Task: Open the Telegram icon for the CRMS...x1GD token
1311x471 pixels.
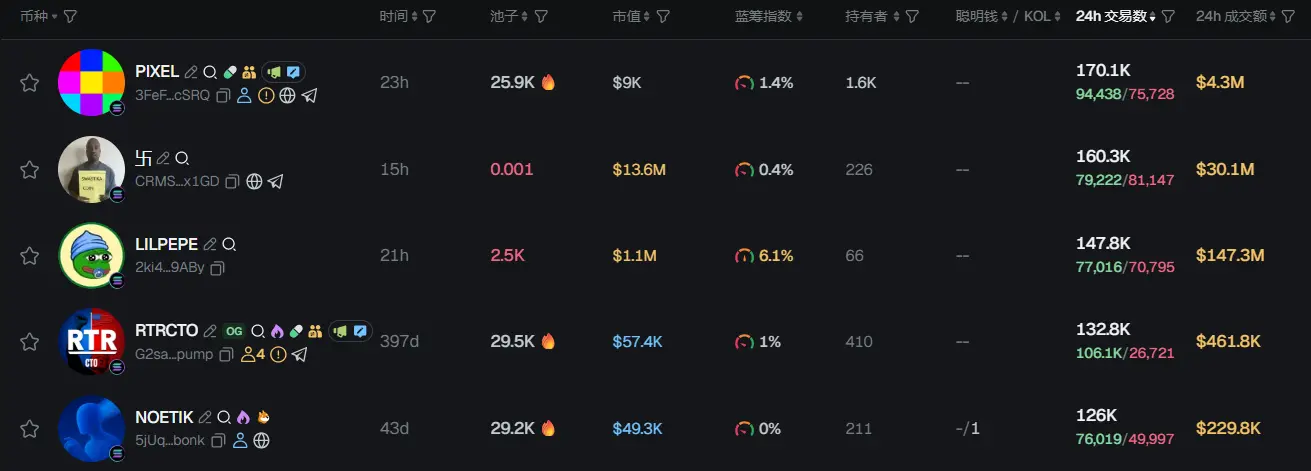Action: 276,182
